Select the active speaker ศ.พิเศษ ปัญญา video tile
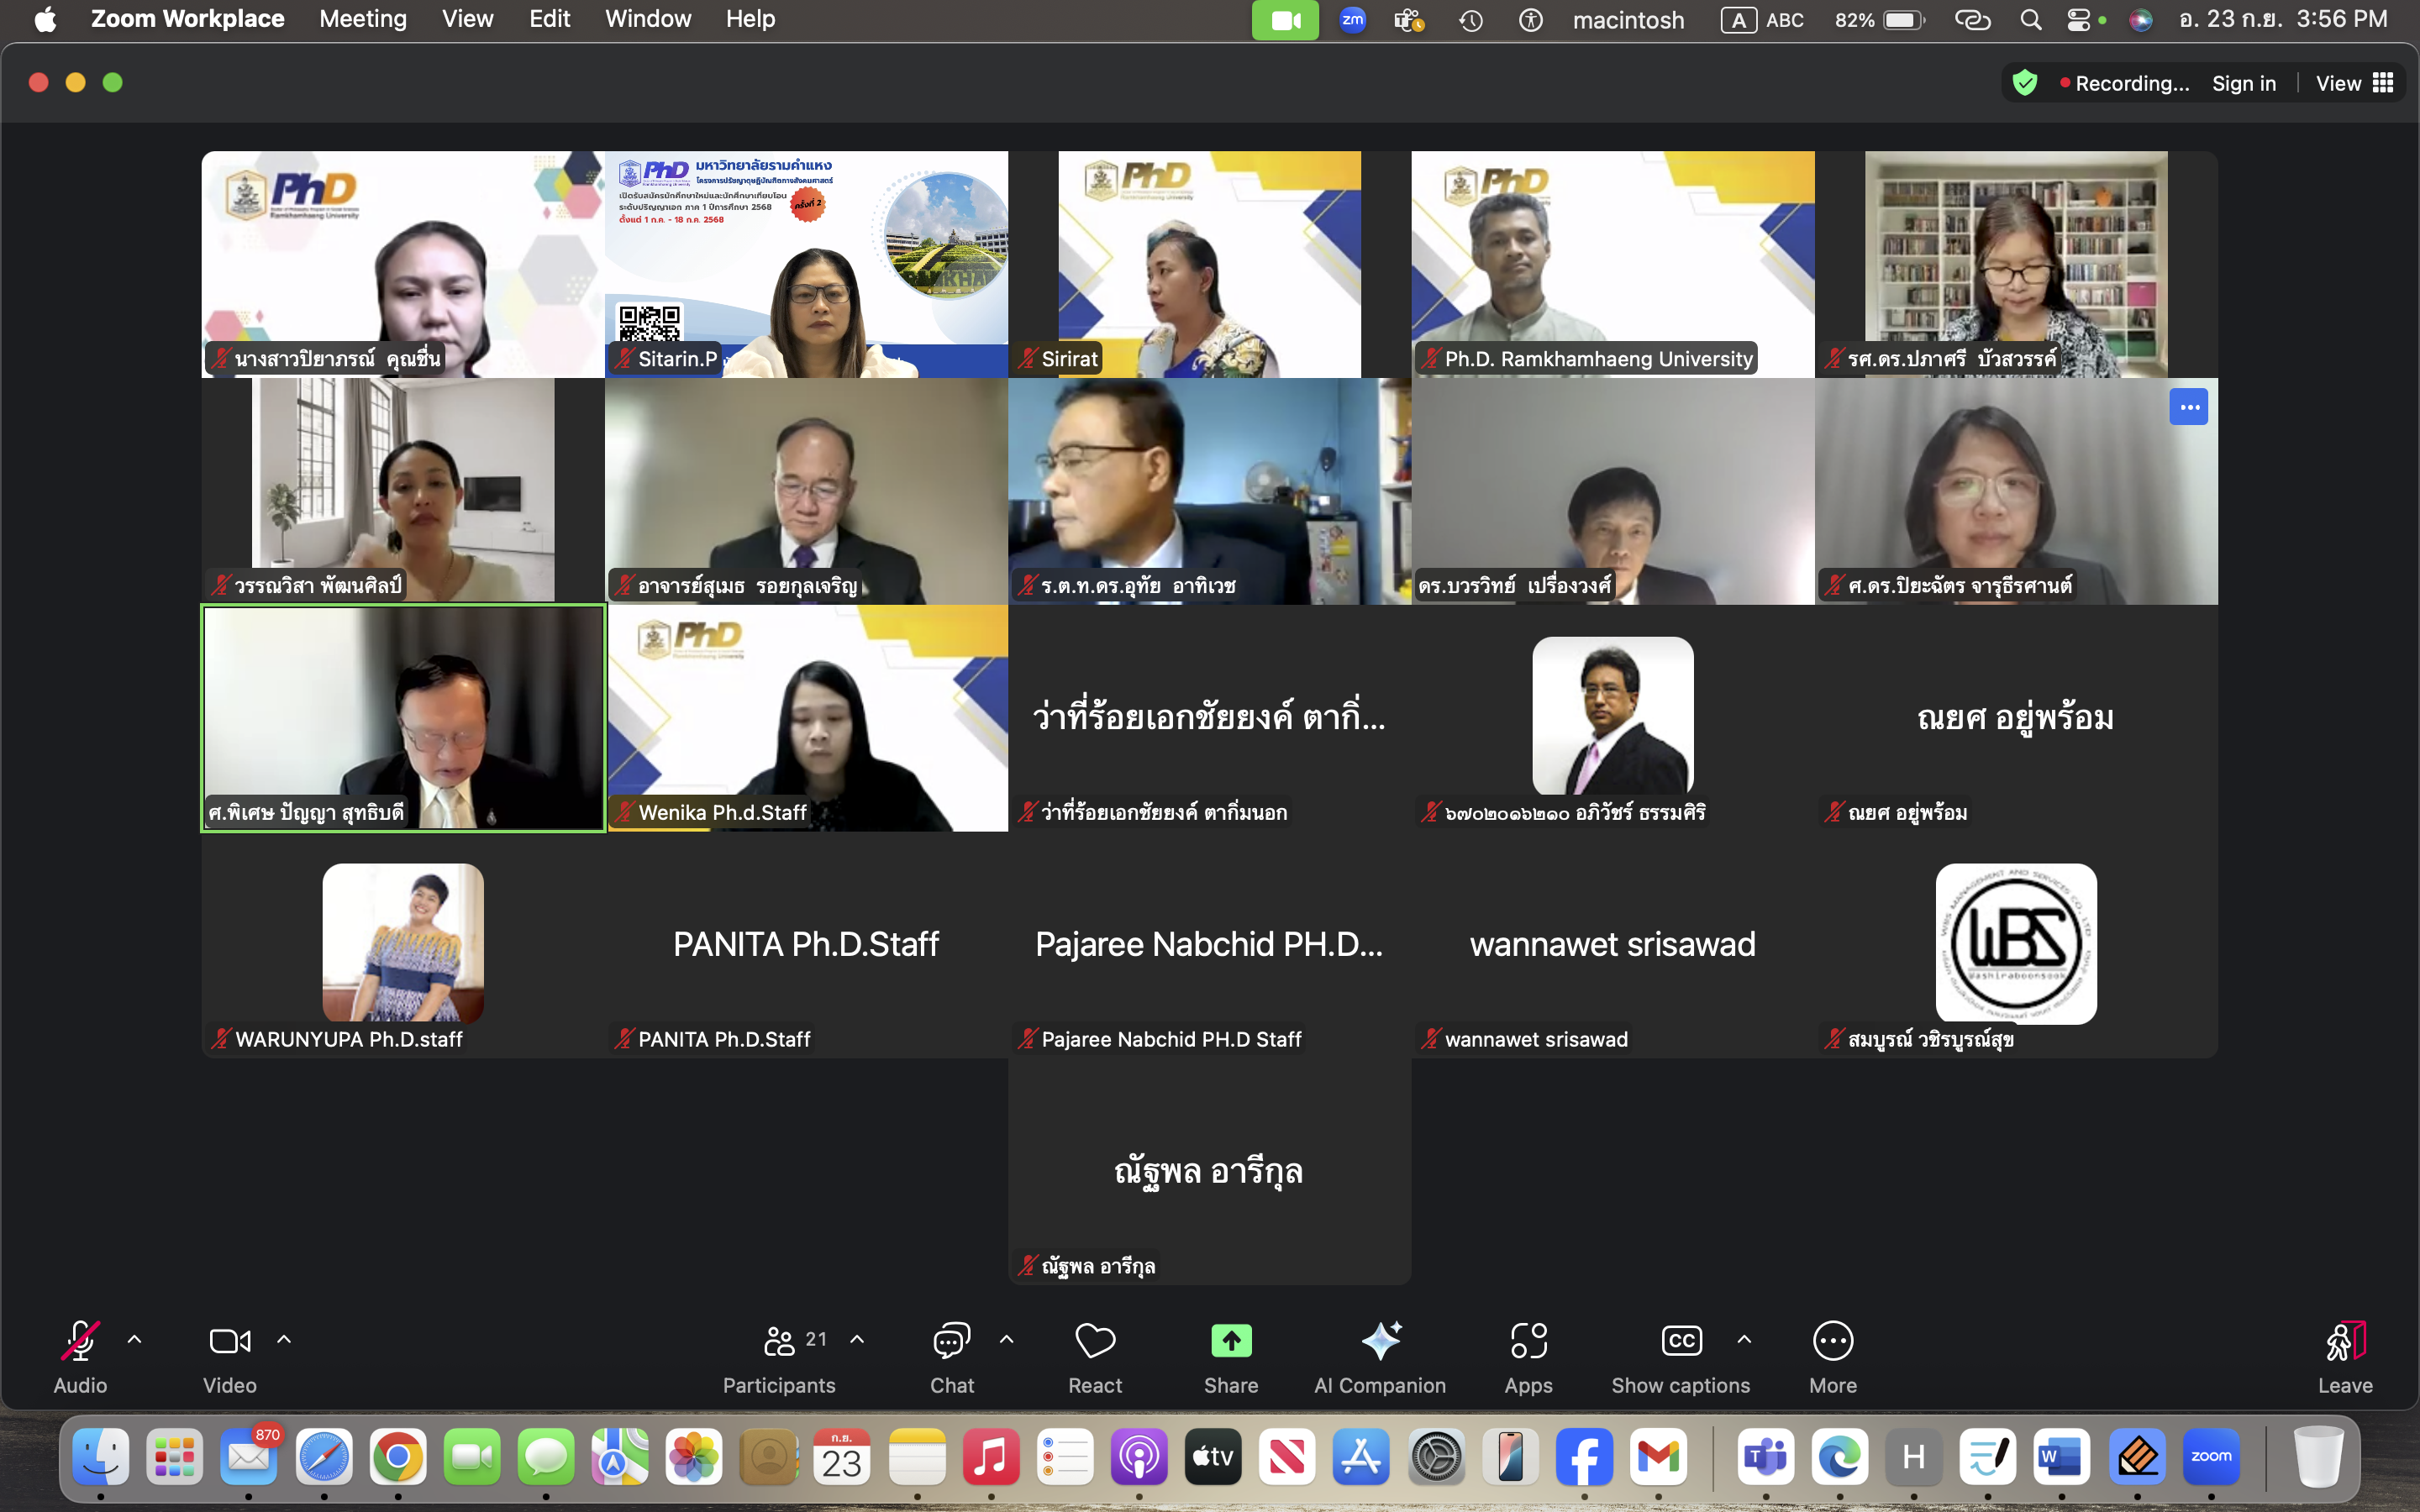 point(403,718)
